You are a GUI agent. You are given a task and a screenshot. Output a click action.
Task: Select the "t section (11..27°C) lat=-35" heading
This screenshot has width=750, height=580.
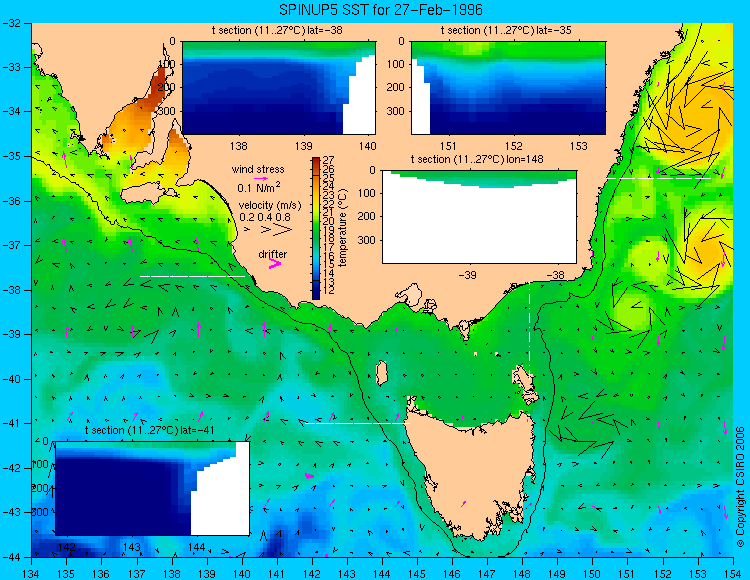coord(506,31)
